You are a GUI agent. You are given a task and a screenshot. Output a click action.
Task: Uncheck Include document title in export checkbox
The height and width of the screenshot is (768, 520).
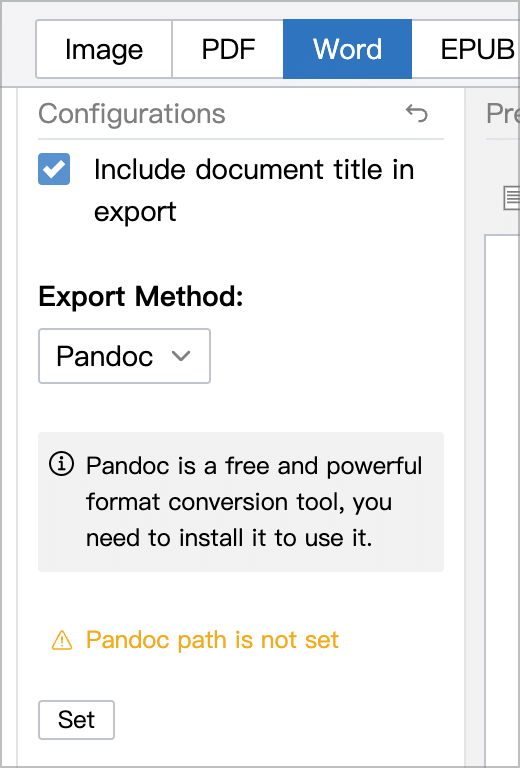[54, 169]
